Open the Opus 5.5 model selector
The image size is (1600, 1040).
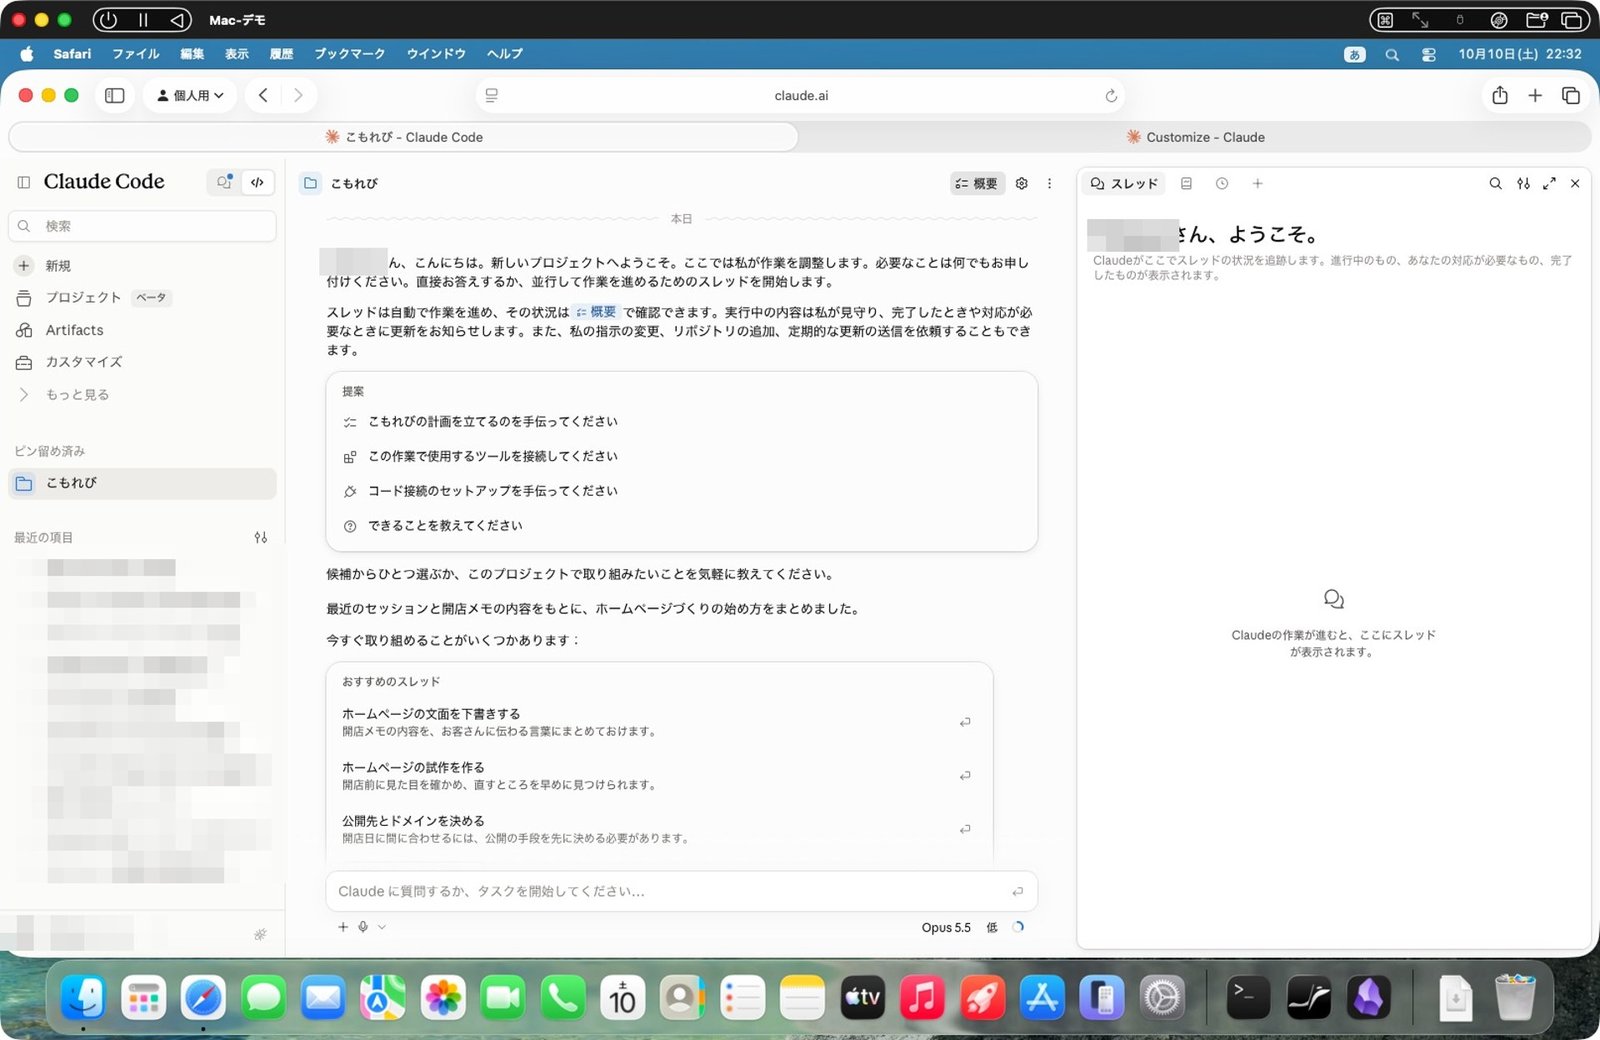946,928
